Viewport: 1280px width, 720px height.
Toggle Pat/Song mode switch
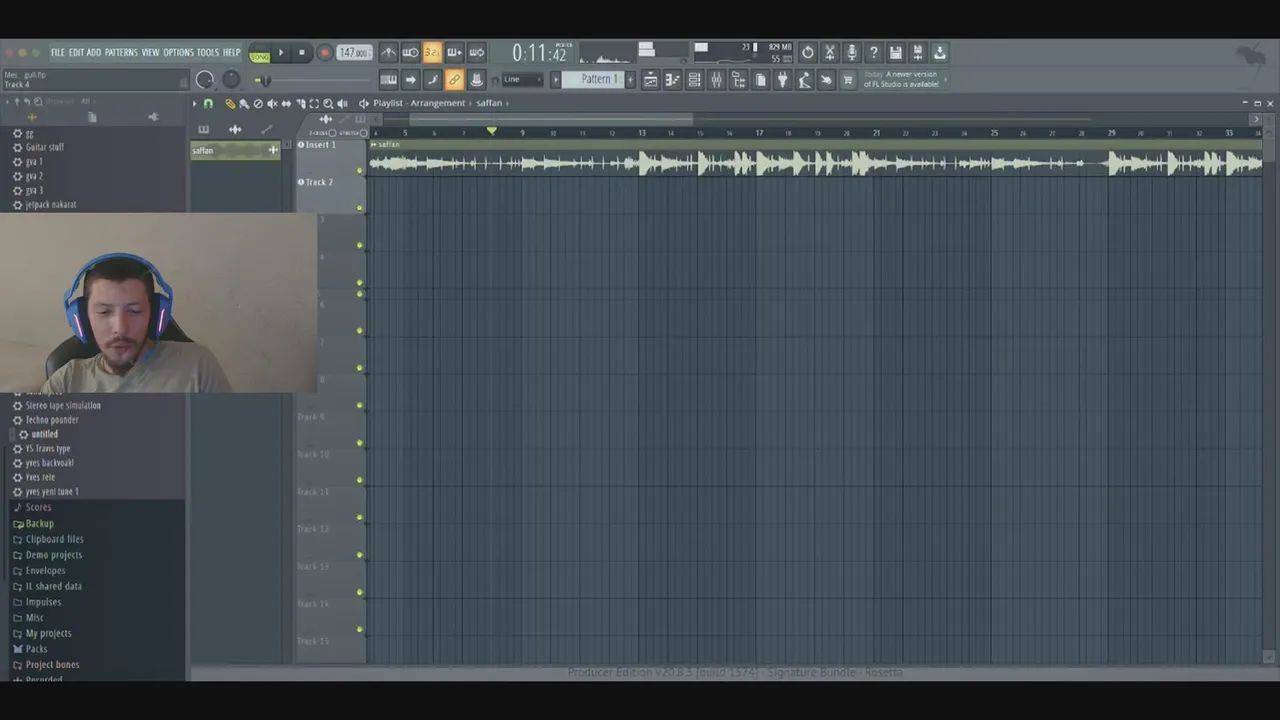point(259,53)
